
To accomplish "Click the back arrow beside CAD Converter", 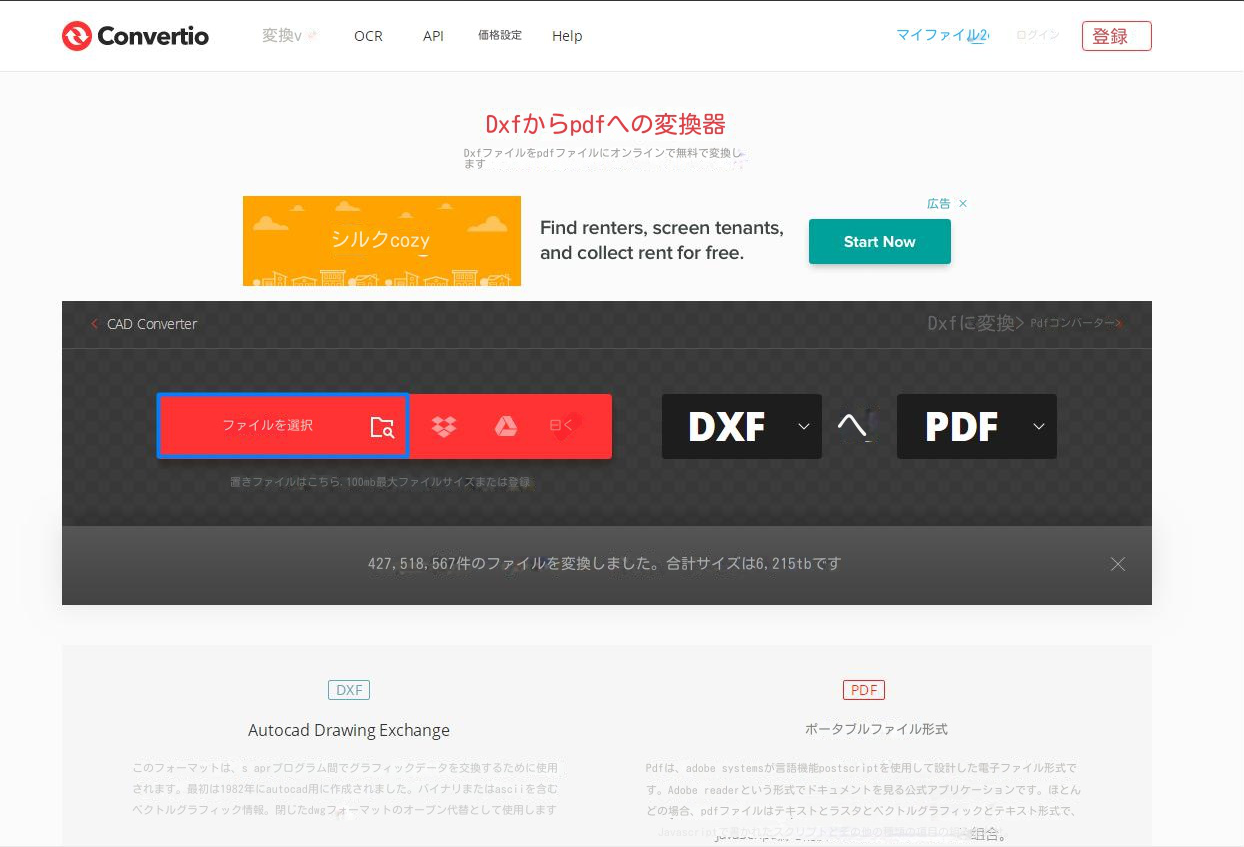I will 95,324.
